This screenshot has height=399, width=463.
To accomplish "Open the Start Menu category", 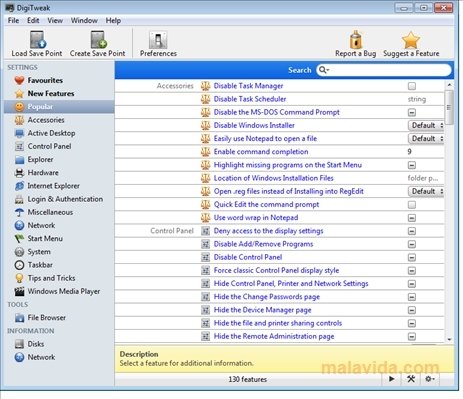I will click(x=45, y=238).
